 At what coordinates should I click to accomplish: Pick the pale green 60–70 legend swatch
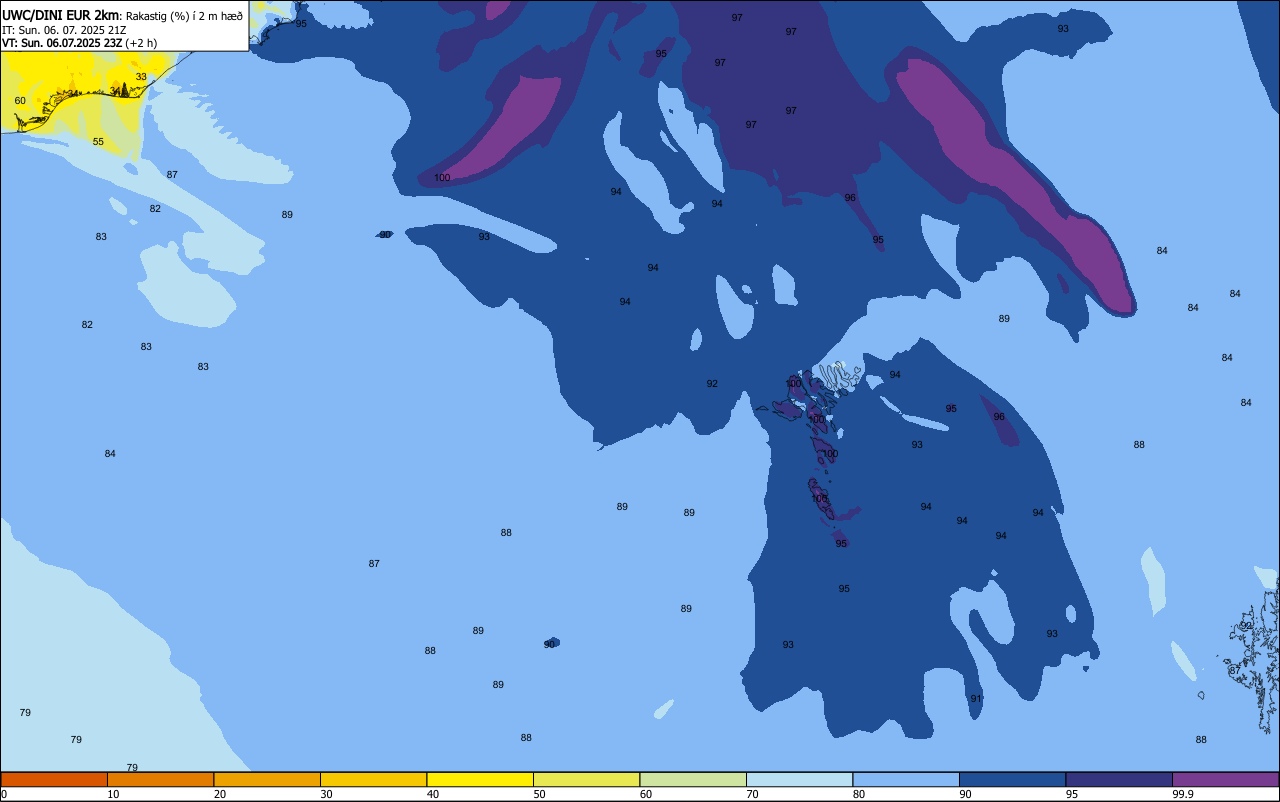(x=693, y=779)
